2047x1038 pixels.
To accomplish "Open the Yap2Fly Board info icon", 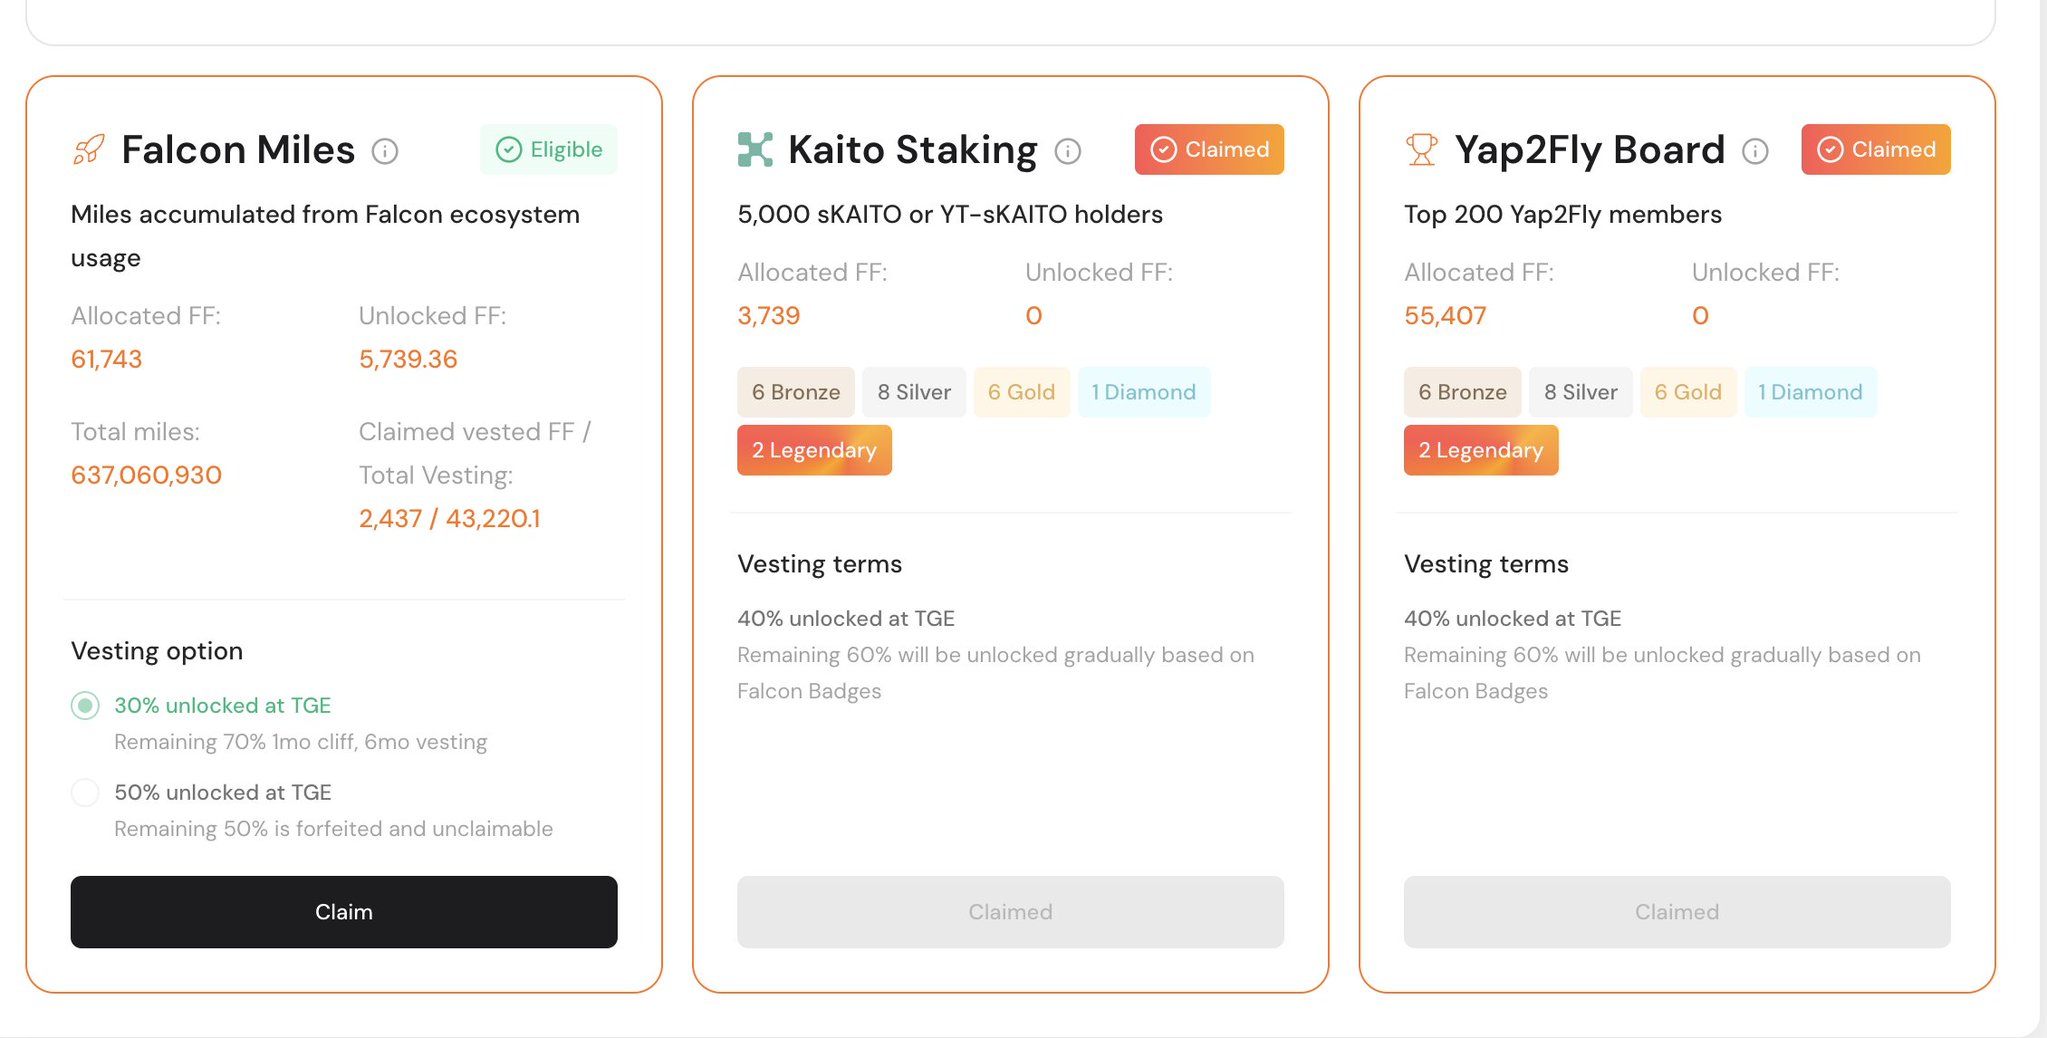I will (1755, 151).
